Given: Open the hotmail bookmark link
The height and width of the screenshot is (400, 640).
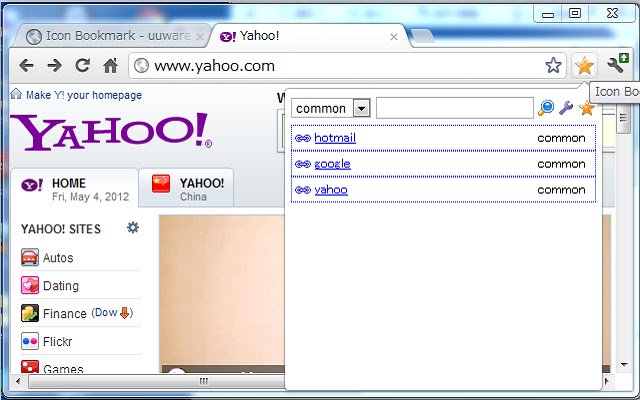Looking at the screenshot, I should pyautogui.click(x=335, y=138).
